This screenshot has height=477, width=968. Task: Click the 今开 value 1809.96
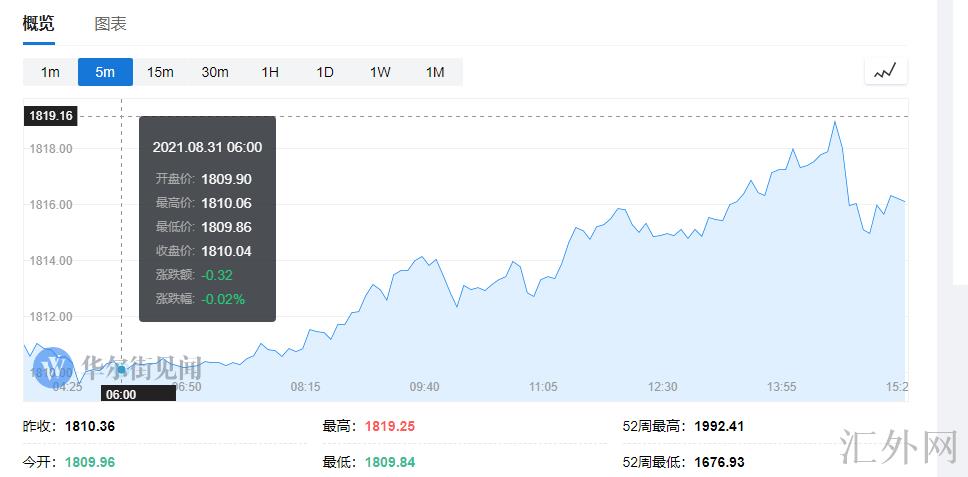[x=90, y=462]
